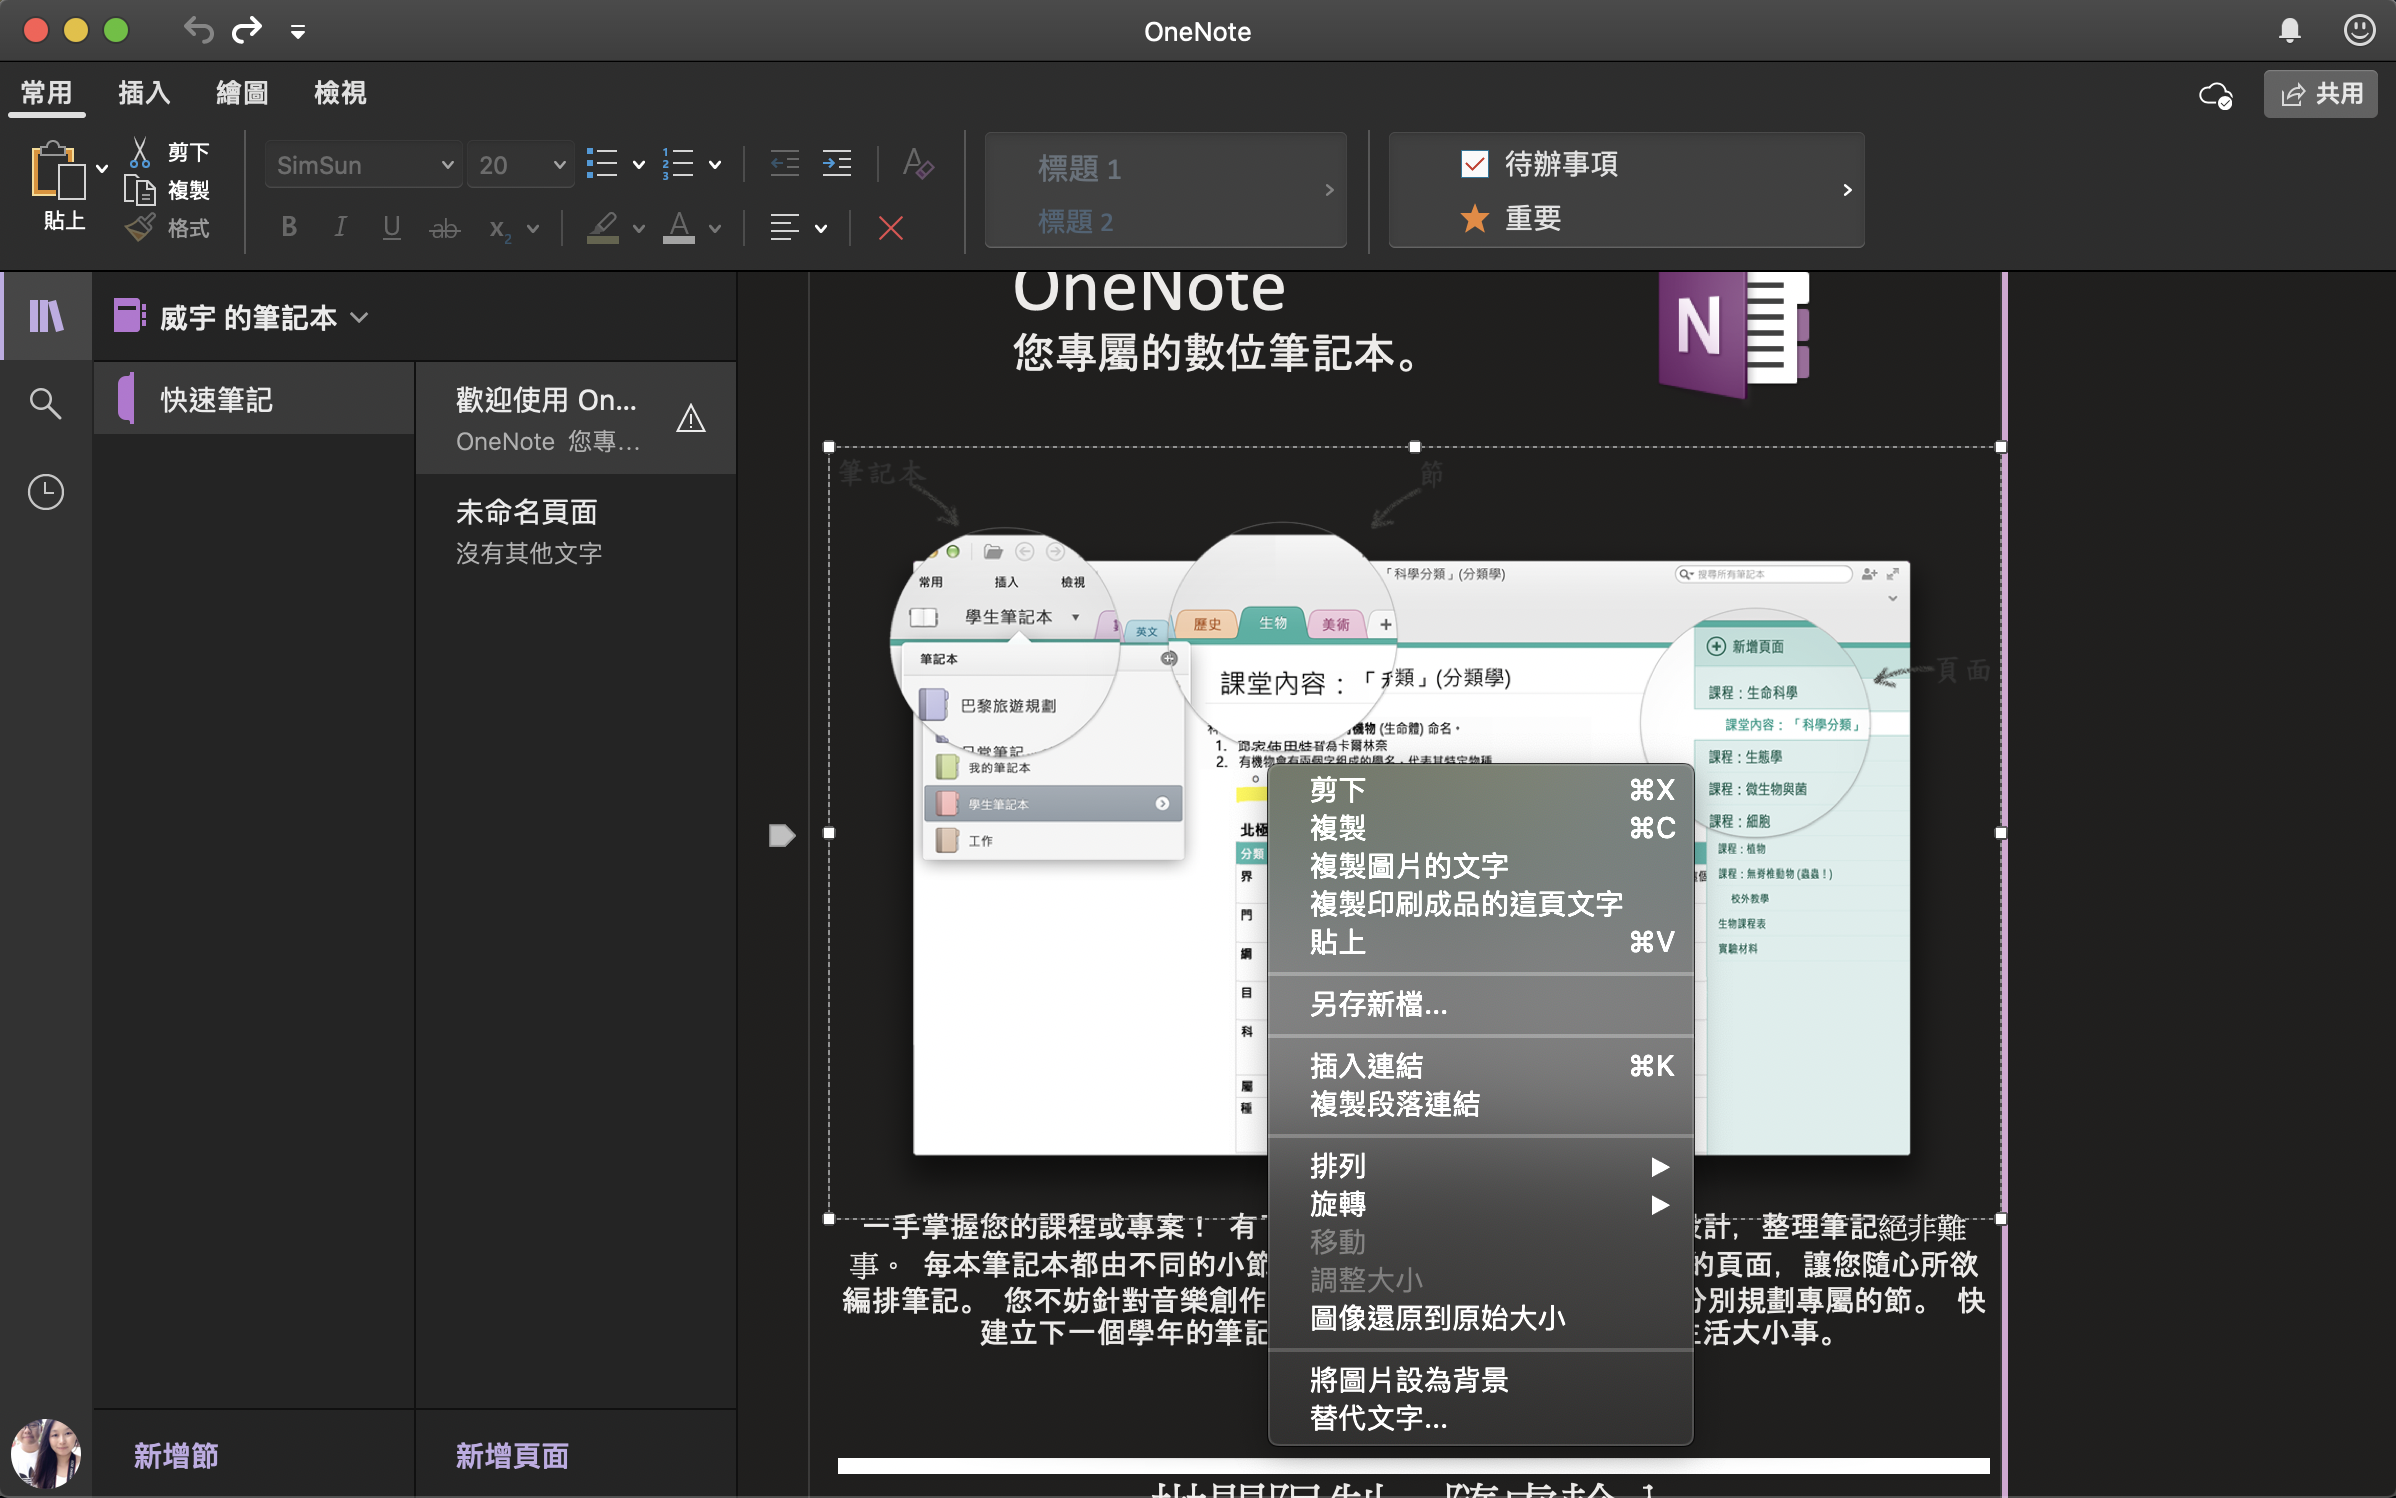Viewport: 2396px width, 1498px height.
Task: Click 新增節 to add a section
Action: click(176, 1456)
